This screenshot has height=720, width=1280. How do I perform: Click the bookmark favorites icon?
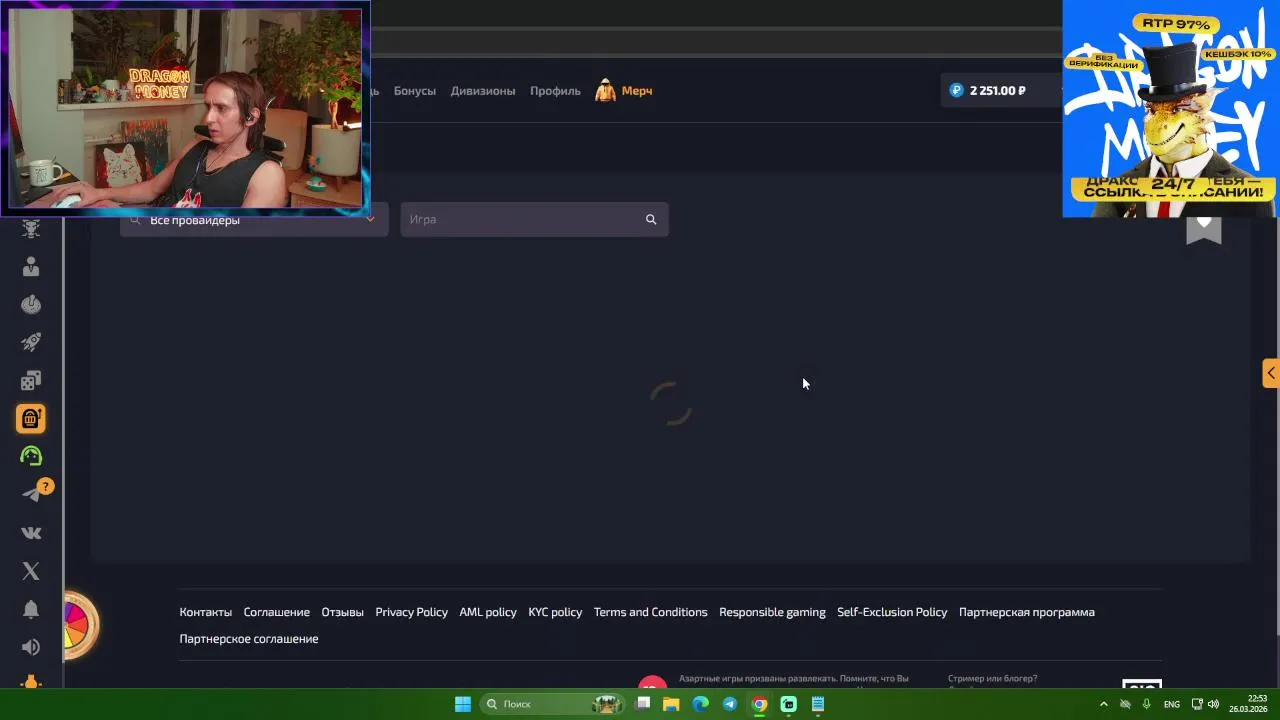(x=1204, y=230)
